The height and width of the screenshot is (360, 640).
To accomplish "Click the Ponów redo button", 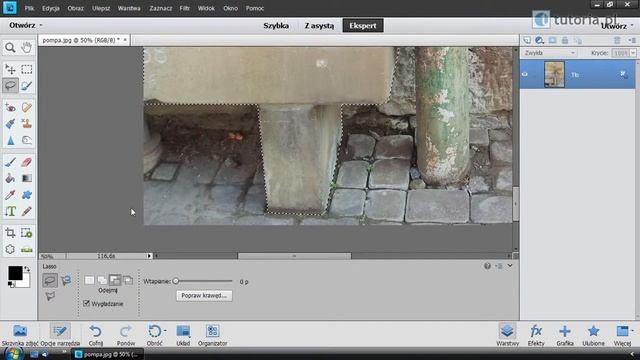I will pos(126,335).
